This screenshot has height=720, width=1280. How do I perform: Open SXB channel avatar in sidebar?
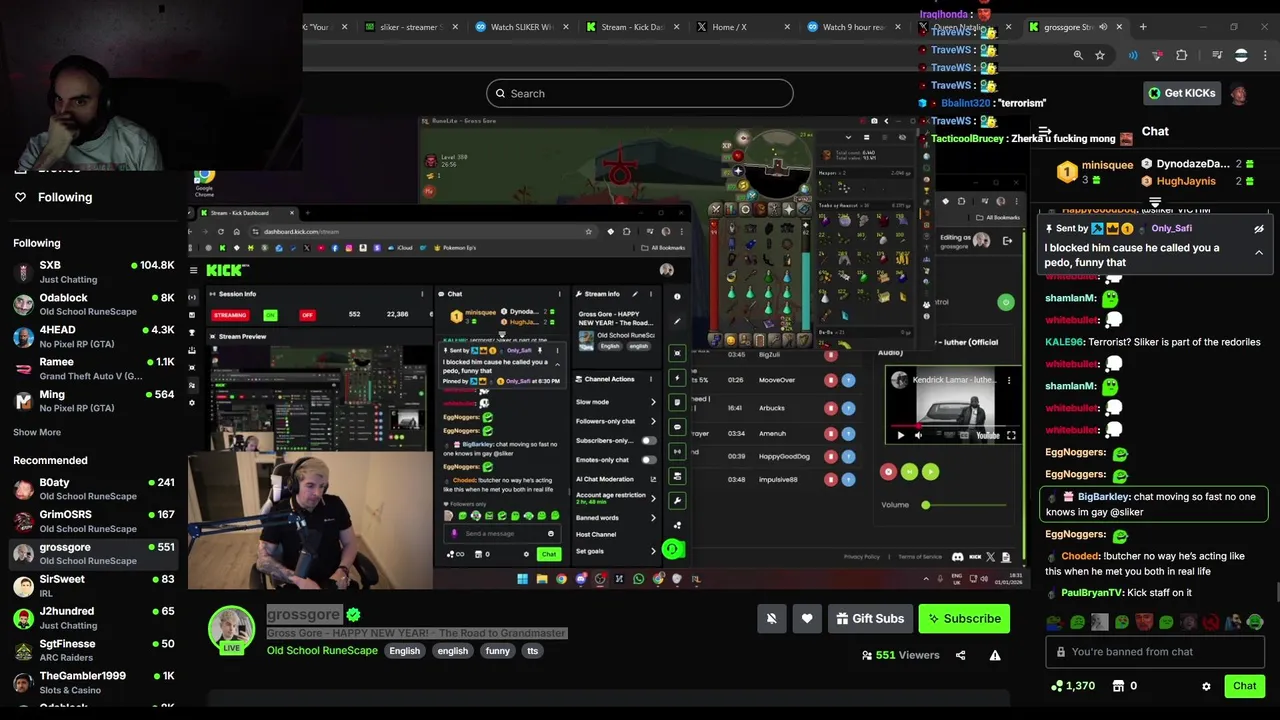click(x=24, y=272)
